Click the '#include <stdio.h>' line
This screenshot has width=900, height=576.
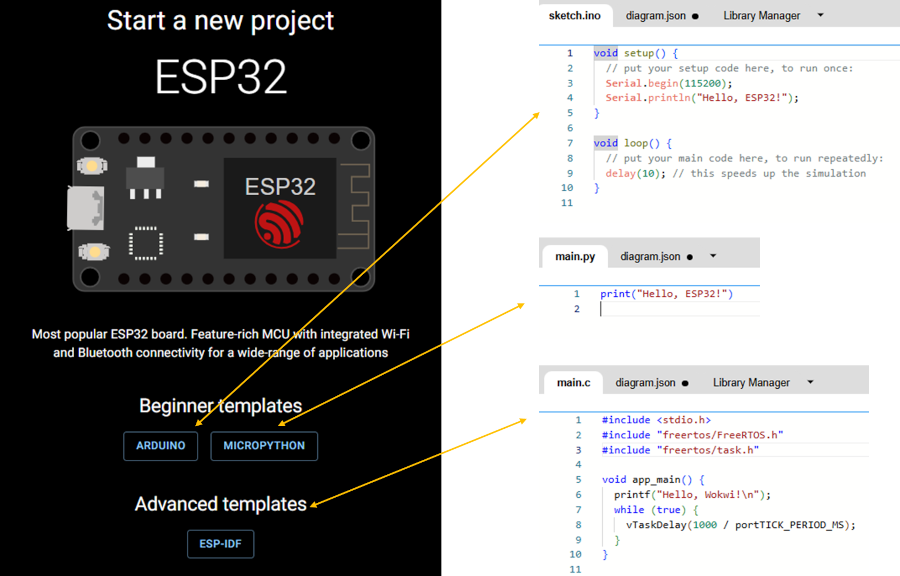[x=656, y=420]
